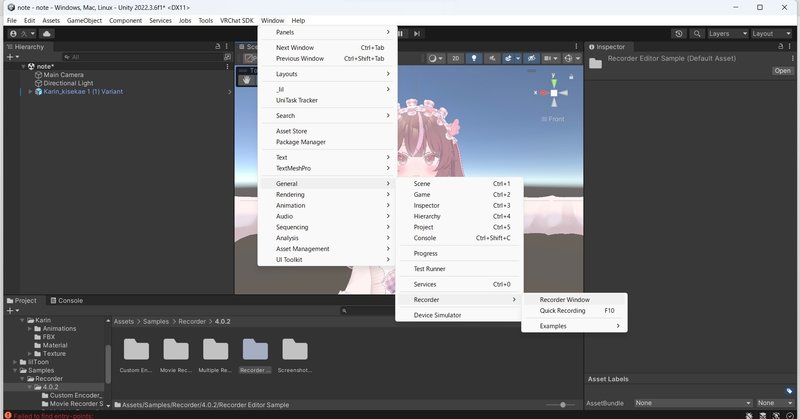Open the Layers dropdown

tap(727, 34)
